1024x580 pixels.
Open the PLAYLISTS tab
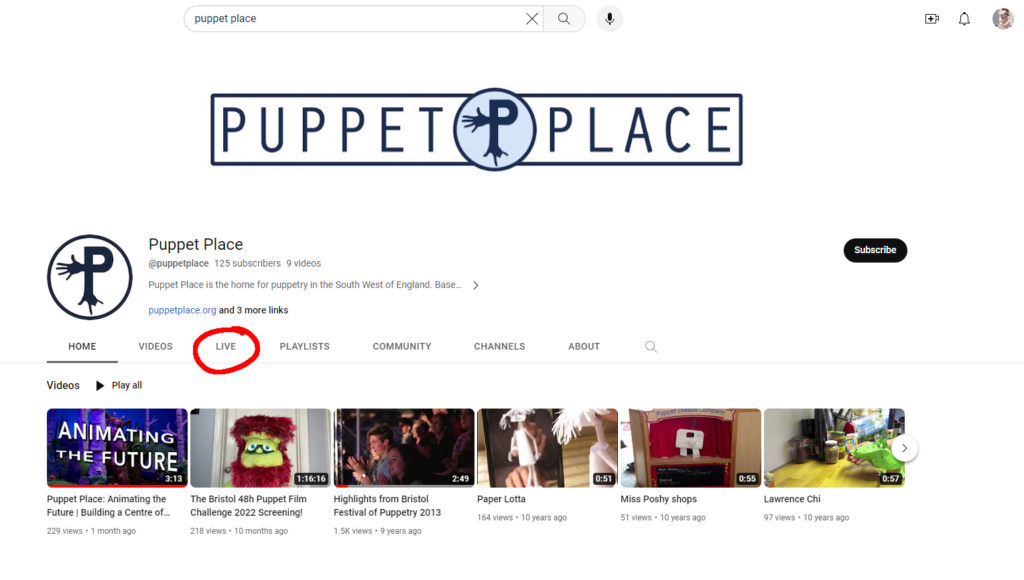tap(304, 347)
